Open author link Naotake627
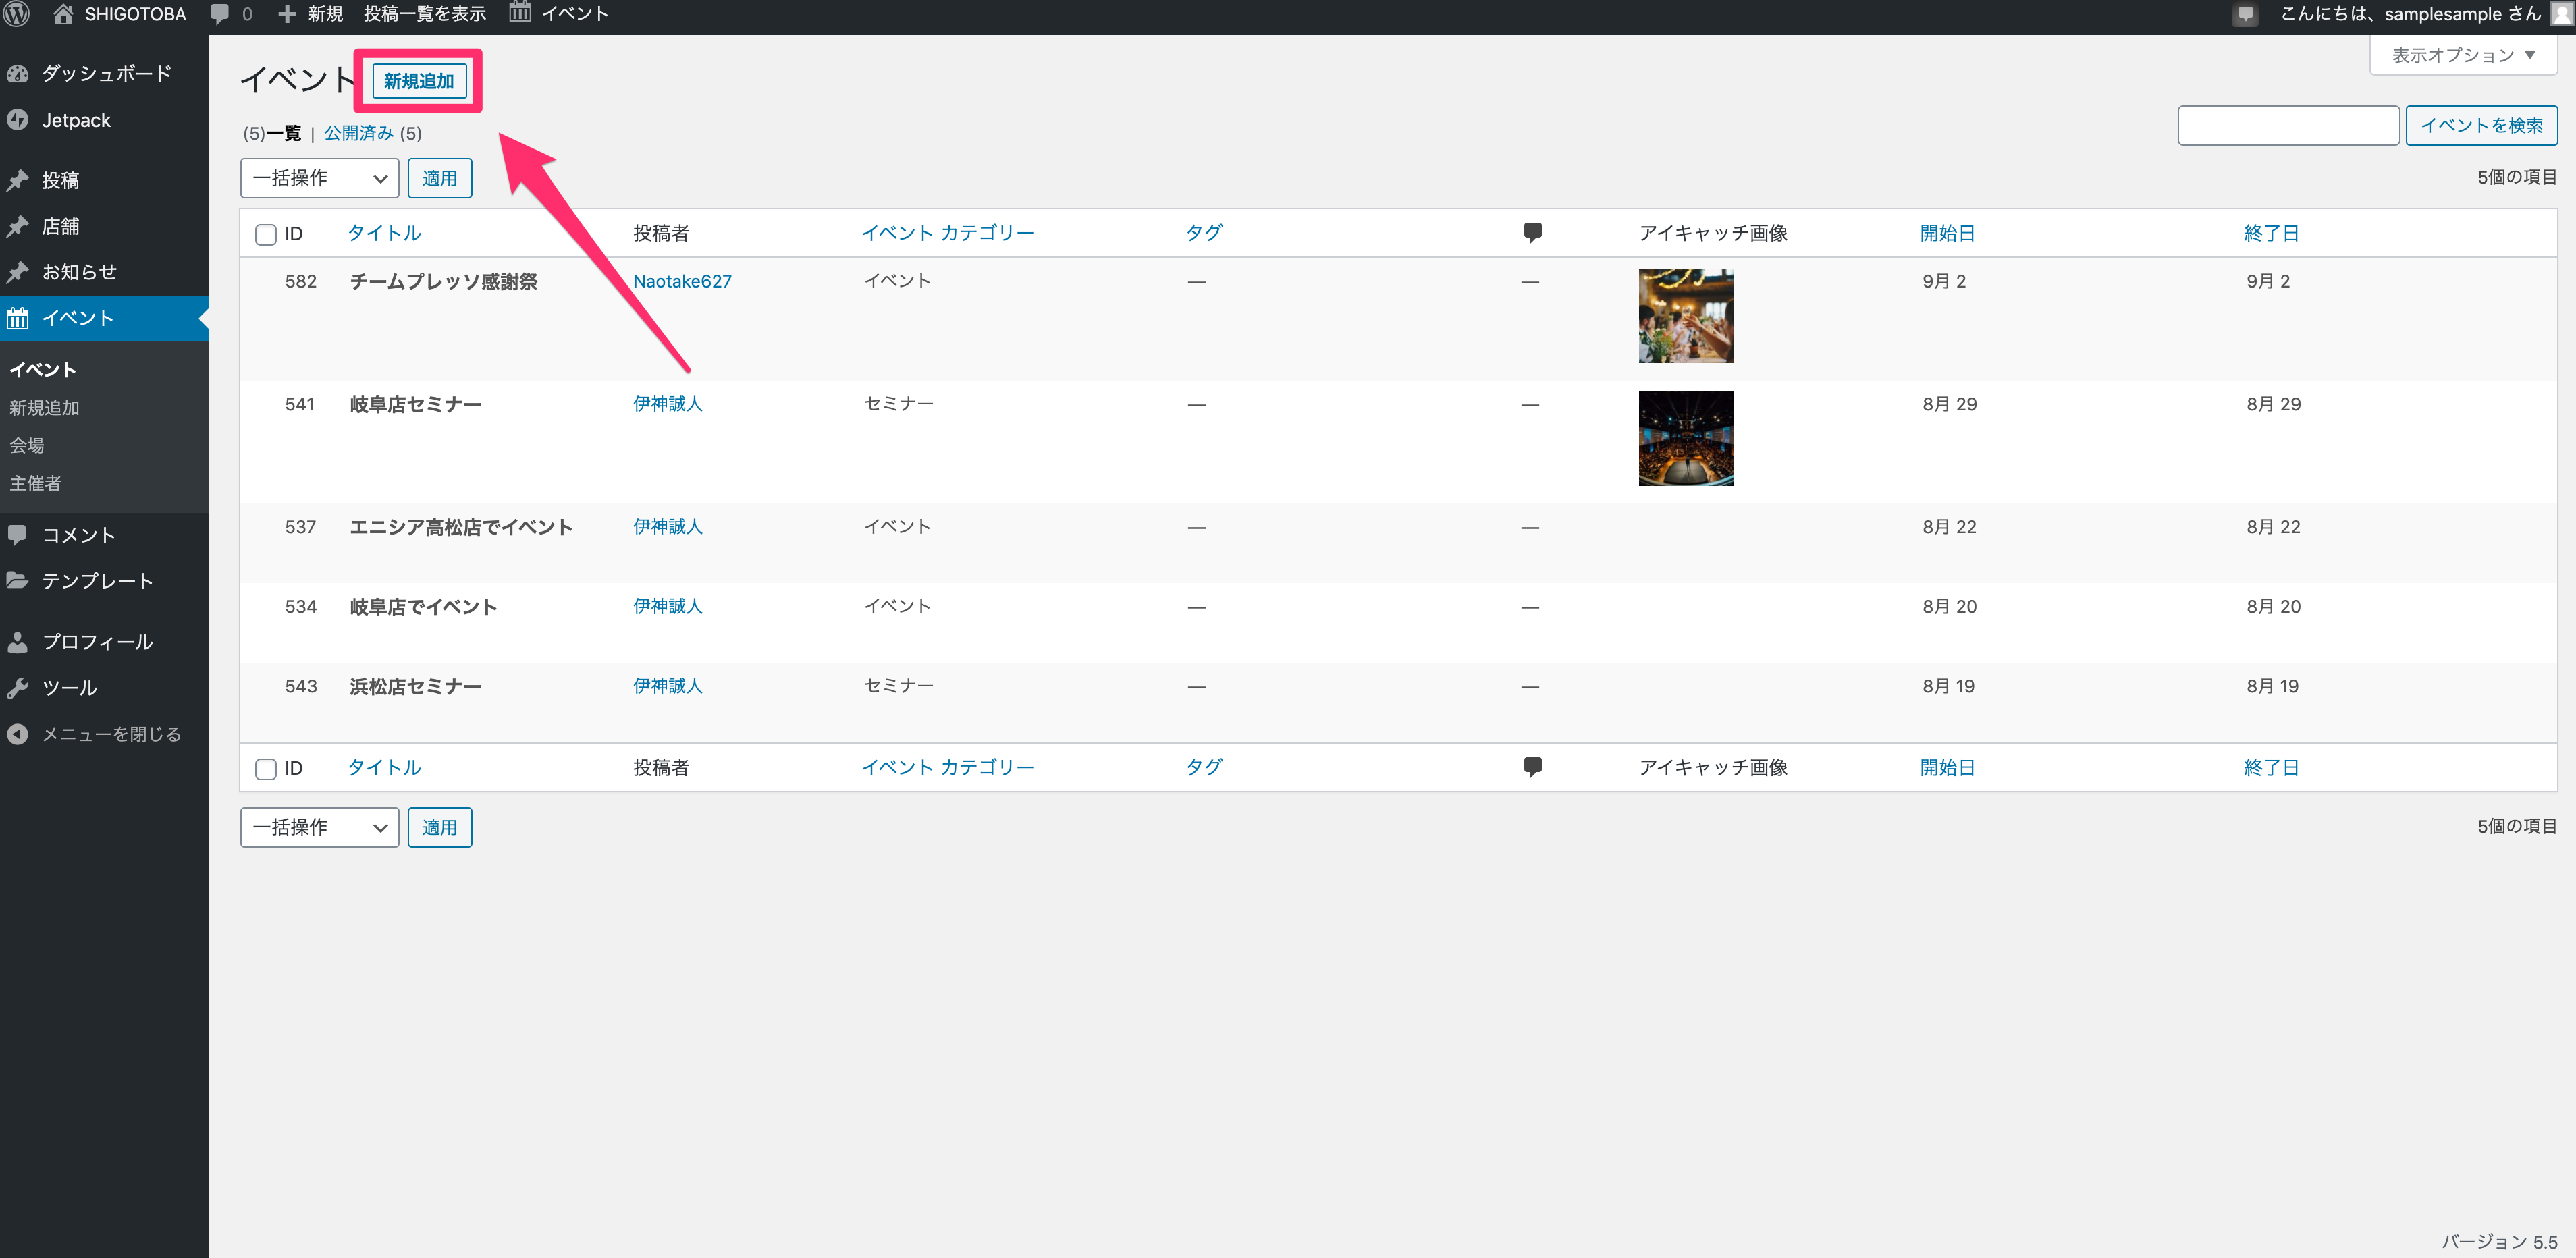The height and width of the screenshot is (1258, 2576). pos(682,281)
